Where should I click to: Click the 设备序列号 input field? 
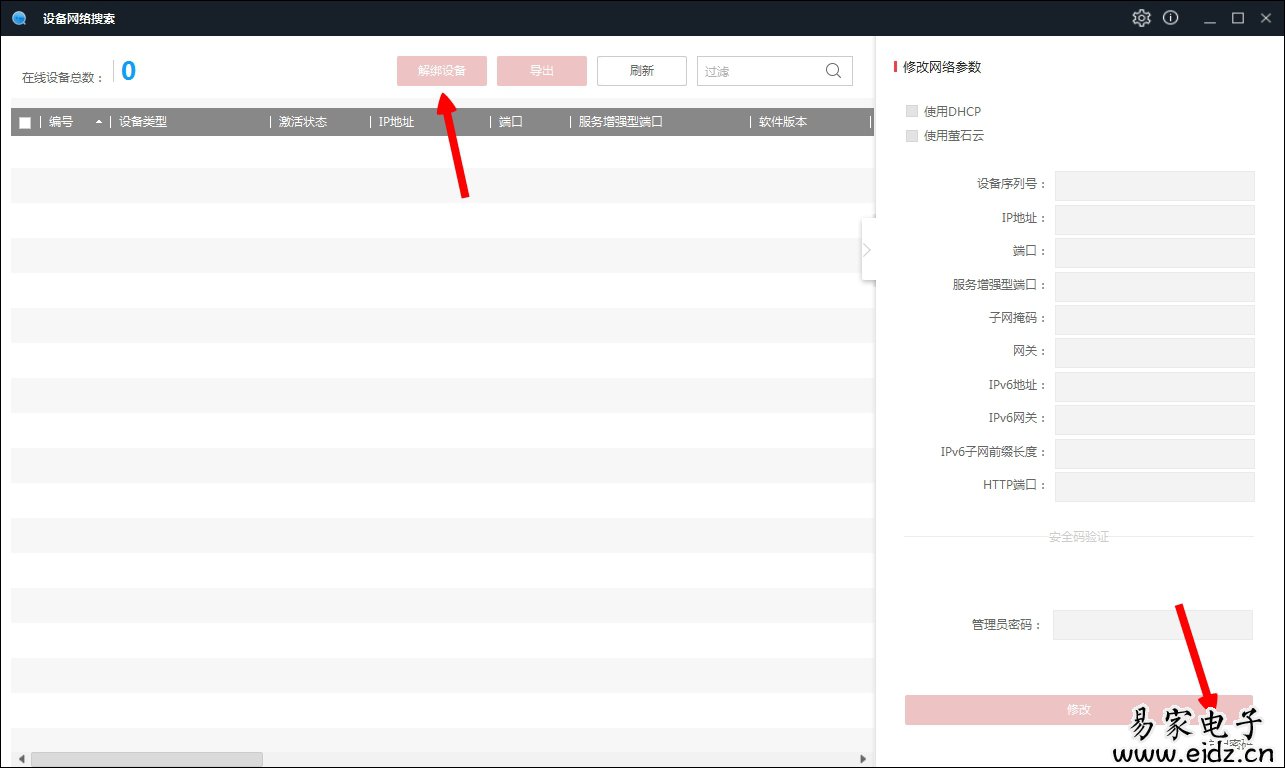[1155, 185]
